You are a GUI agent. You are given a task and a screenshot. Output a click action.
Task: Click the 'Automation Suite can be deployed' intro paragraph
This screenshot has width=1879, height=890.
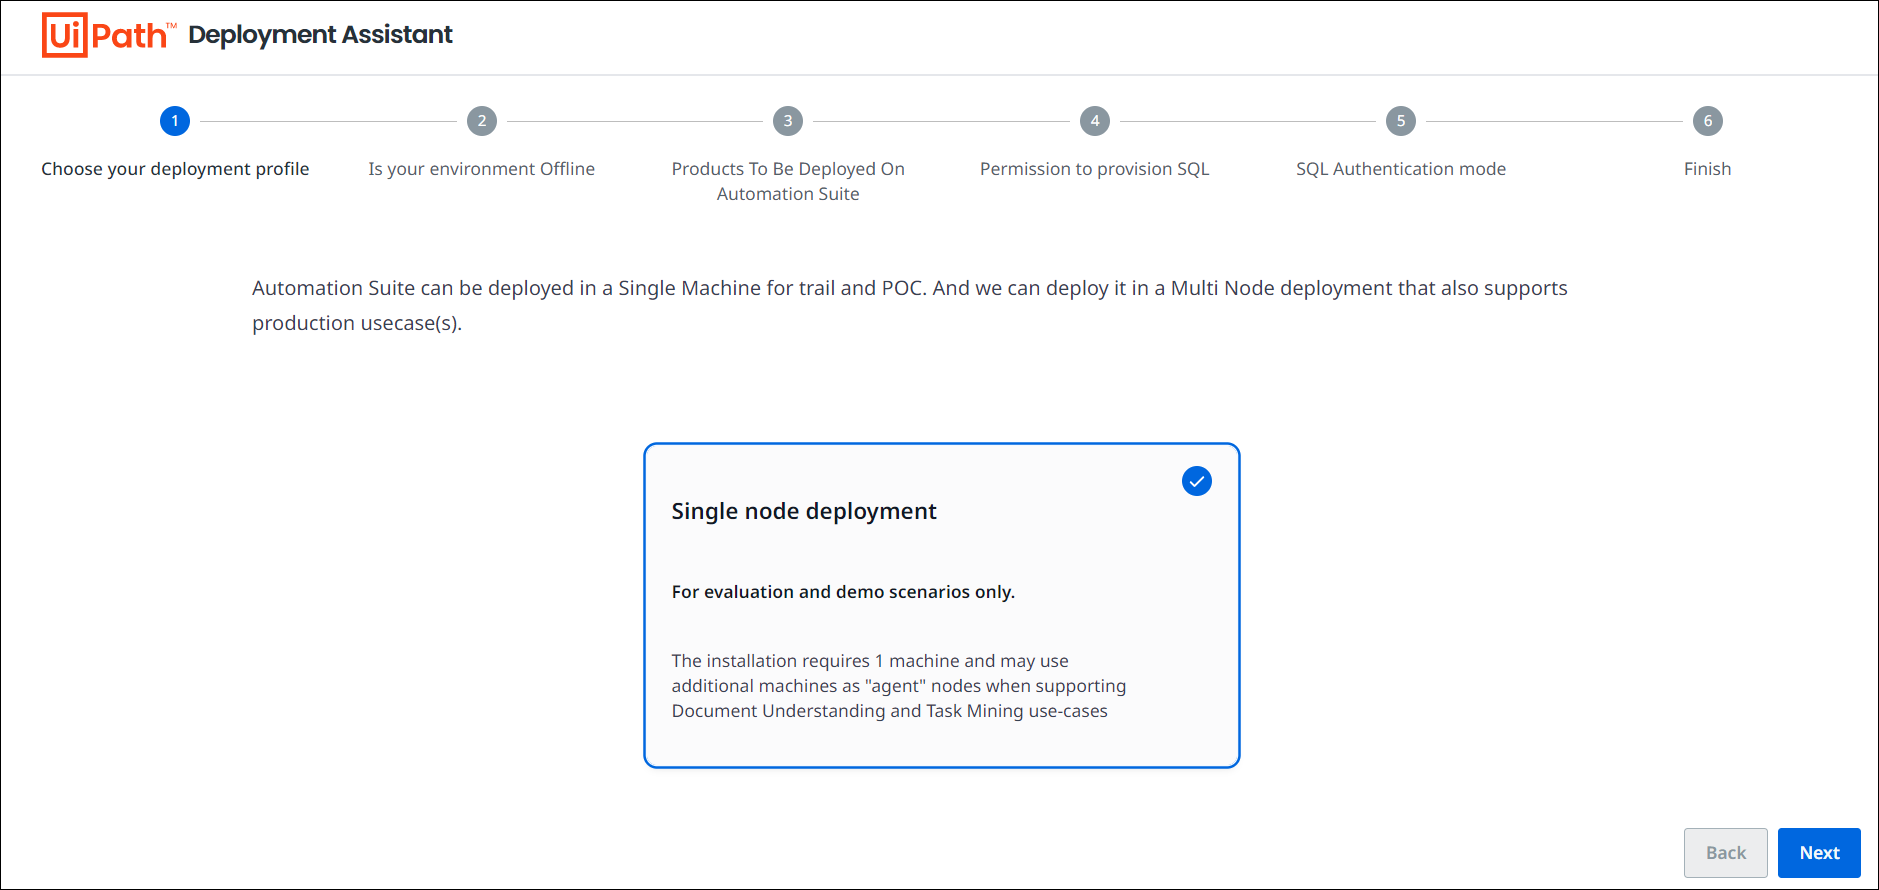coord(910,305)
